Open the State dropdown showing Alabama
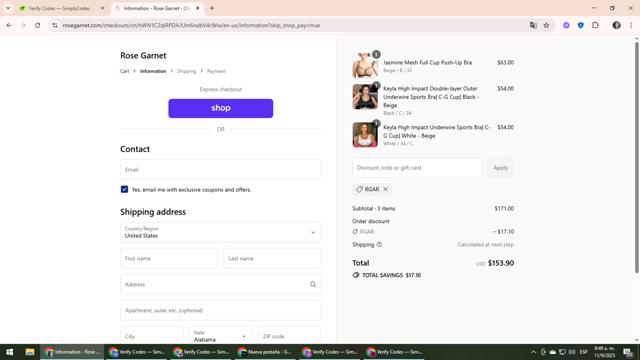Image resolution: width=640 pixels, height=360 pixels. [221, 336]
